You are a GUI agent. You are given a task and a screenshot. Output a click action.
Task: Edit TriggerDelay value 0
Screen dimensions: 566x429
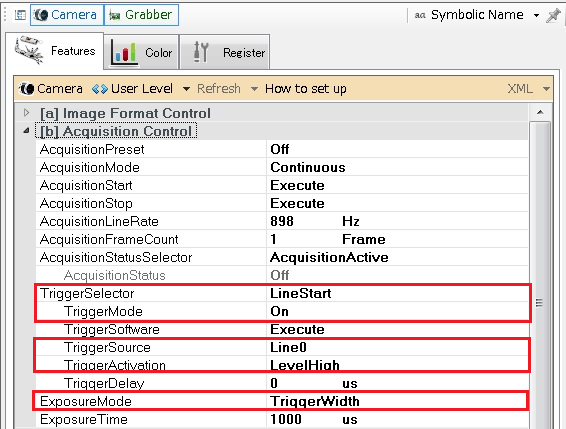pos(274,384)
